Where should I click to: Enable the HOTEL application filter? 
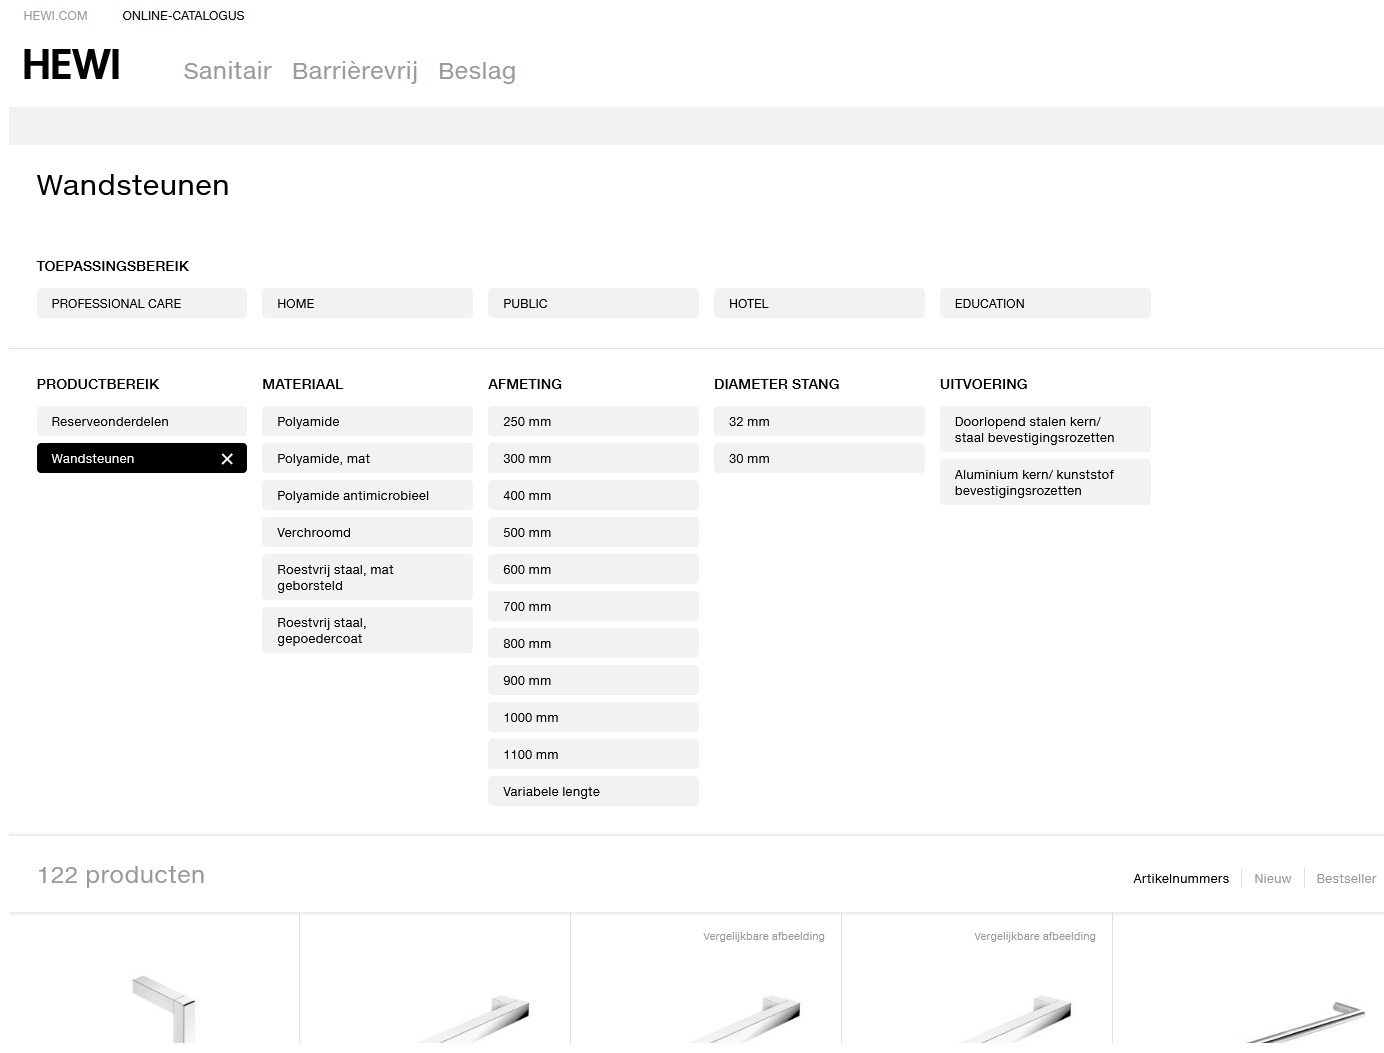[818, 304]
